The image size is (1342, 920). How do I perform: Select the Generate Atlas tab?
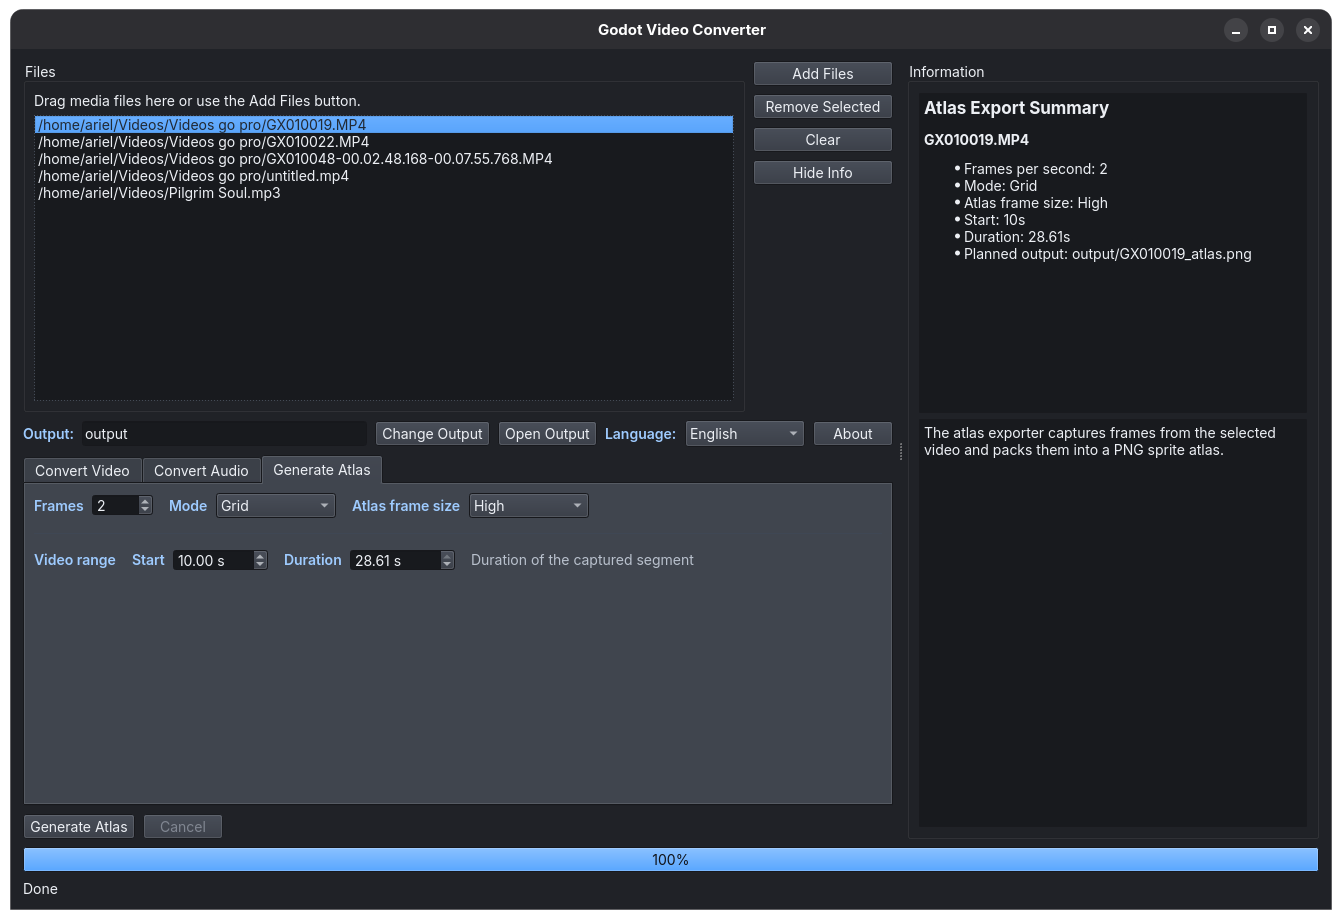[322, 470]
